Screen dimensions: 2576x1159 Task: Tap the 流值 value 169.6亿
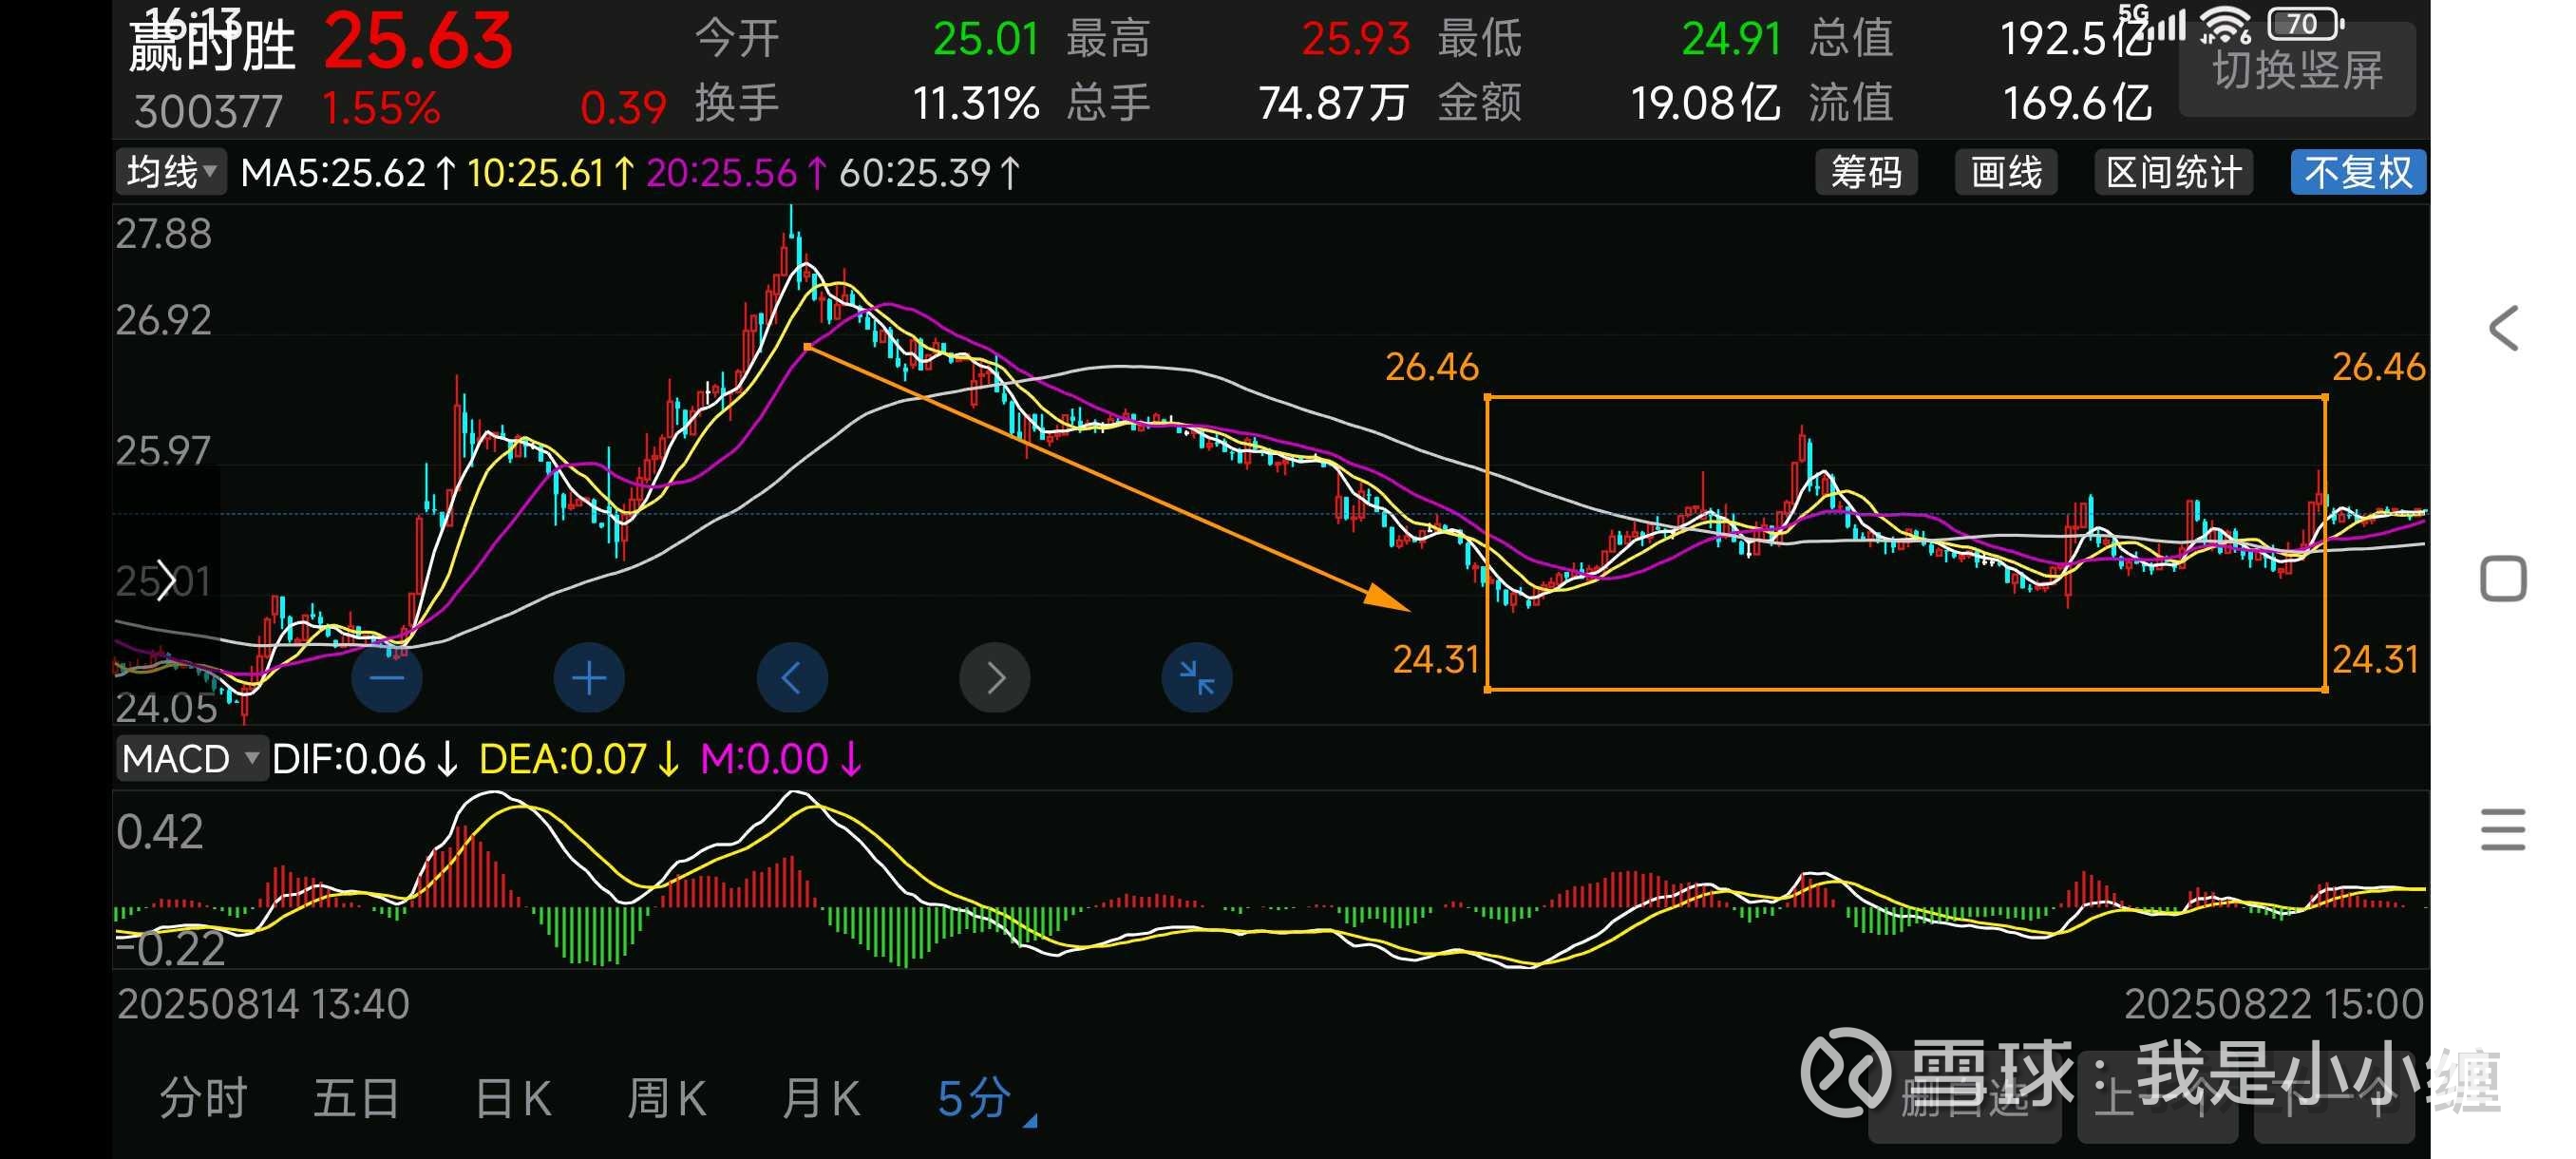[x=2078, y=103]
